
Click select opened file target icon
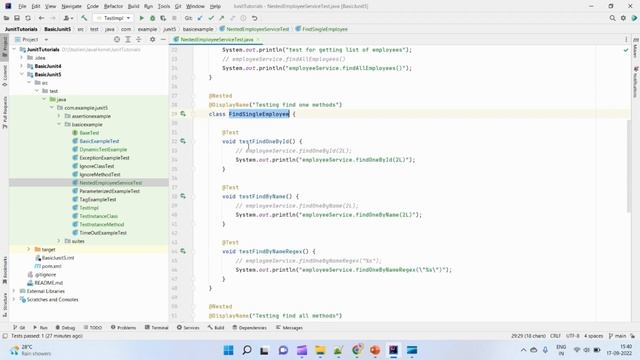(117, 39)
